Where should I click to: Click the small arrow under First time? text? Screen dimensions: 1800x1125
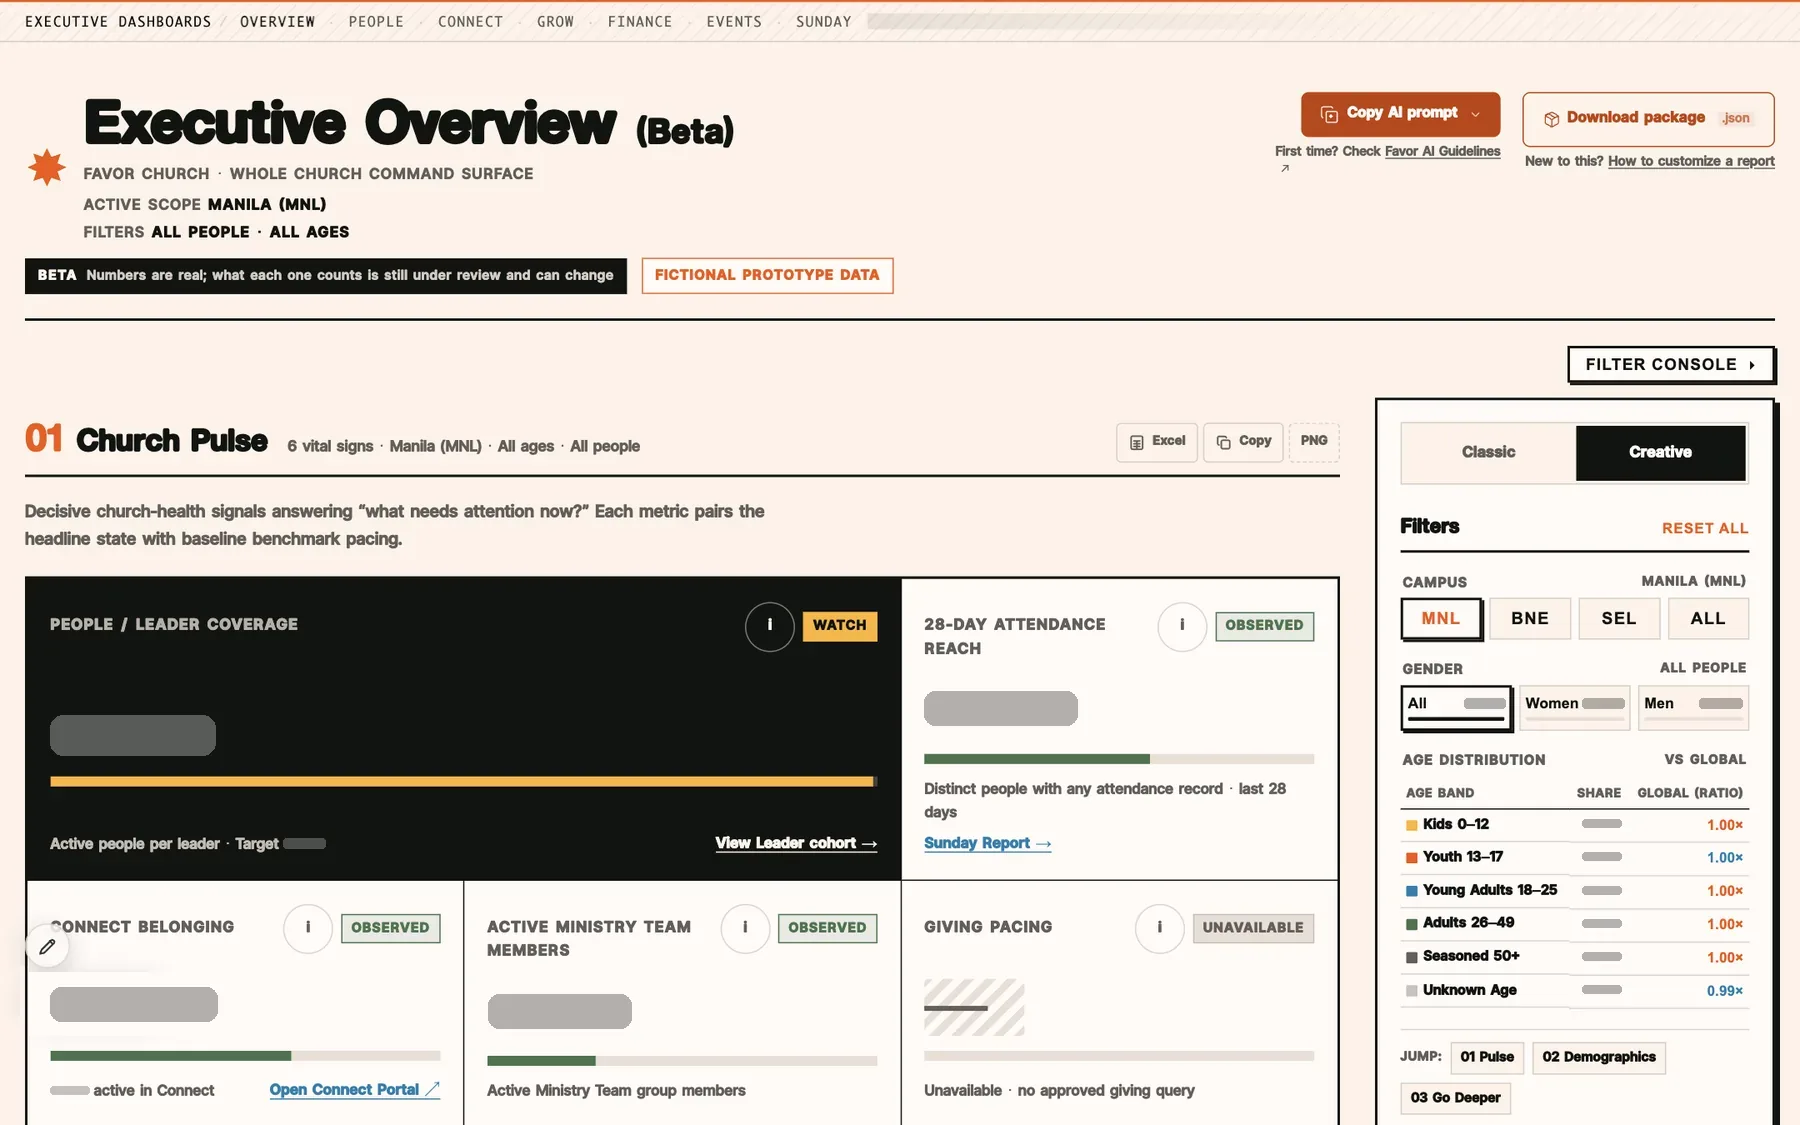(x=1285, y=168)
